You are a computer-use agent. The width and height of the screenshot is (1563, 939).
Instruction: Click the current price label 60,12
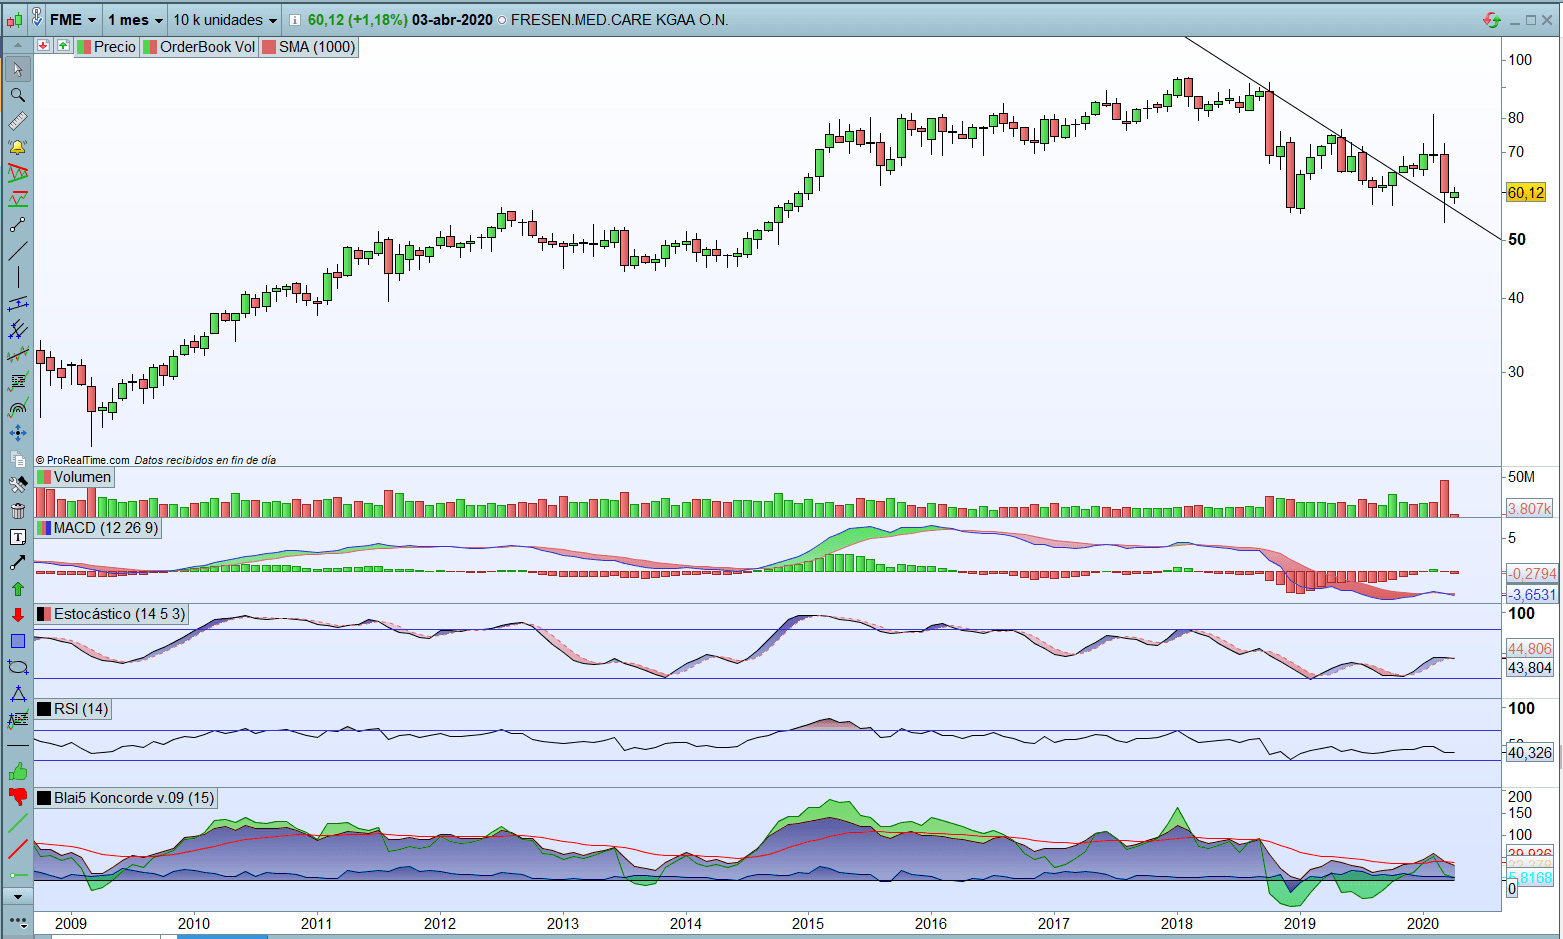(x=1526, y=193)
